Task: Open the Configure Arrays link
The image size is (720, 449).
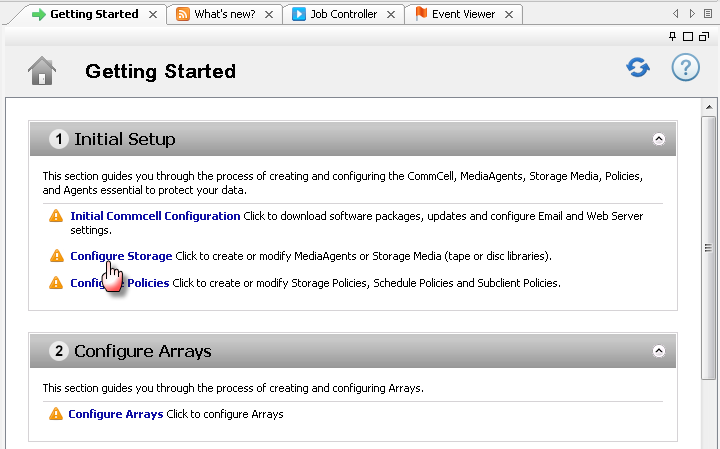Action: 116,414
